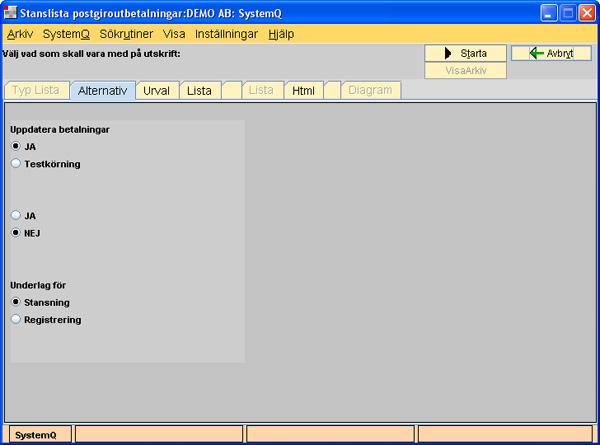The width and height of the screenshot is (600, 445).
Task: Switch to the Alternativ tab
Action: pos(101,91)
